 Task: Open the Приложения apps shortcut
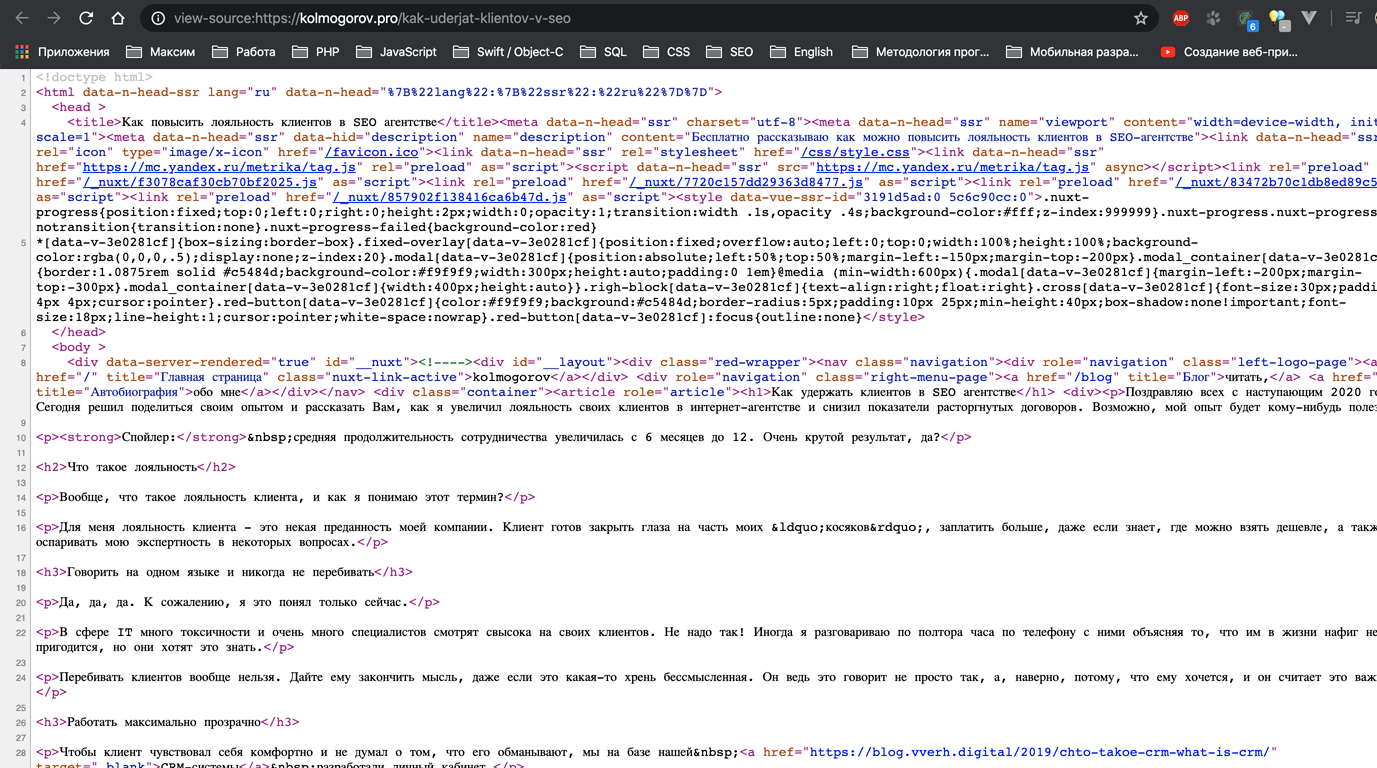click(x=62, y=52)
